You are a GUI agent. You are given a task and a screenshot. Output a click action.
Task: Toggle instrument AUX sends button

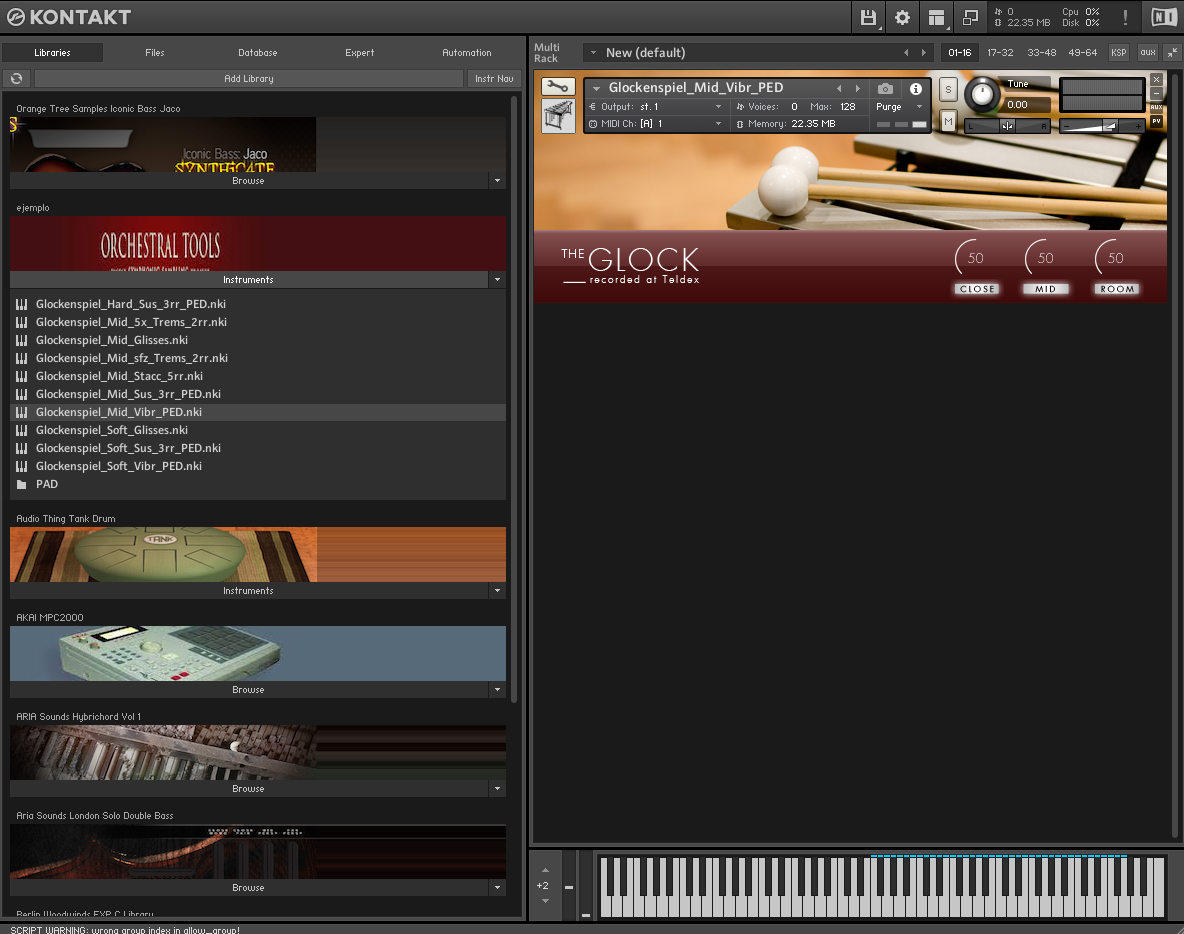(x=1156, y=107)
